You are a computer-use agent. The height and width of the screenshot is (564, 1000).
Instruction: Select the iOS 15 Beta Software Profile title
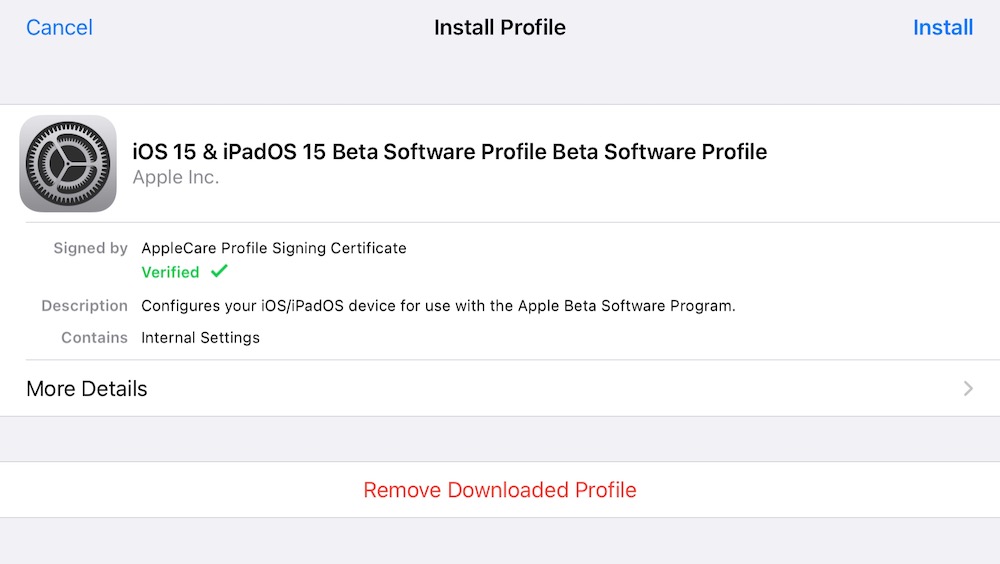tap(450, 152)
